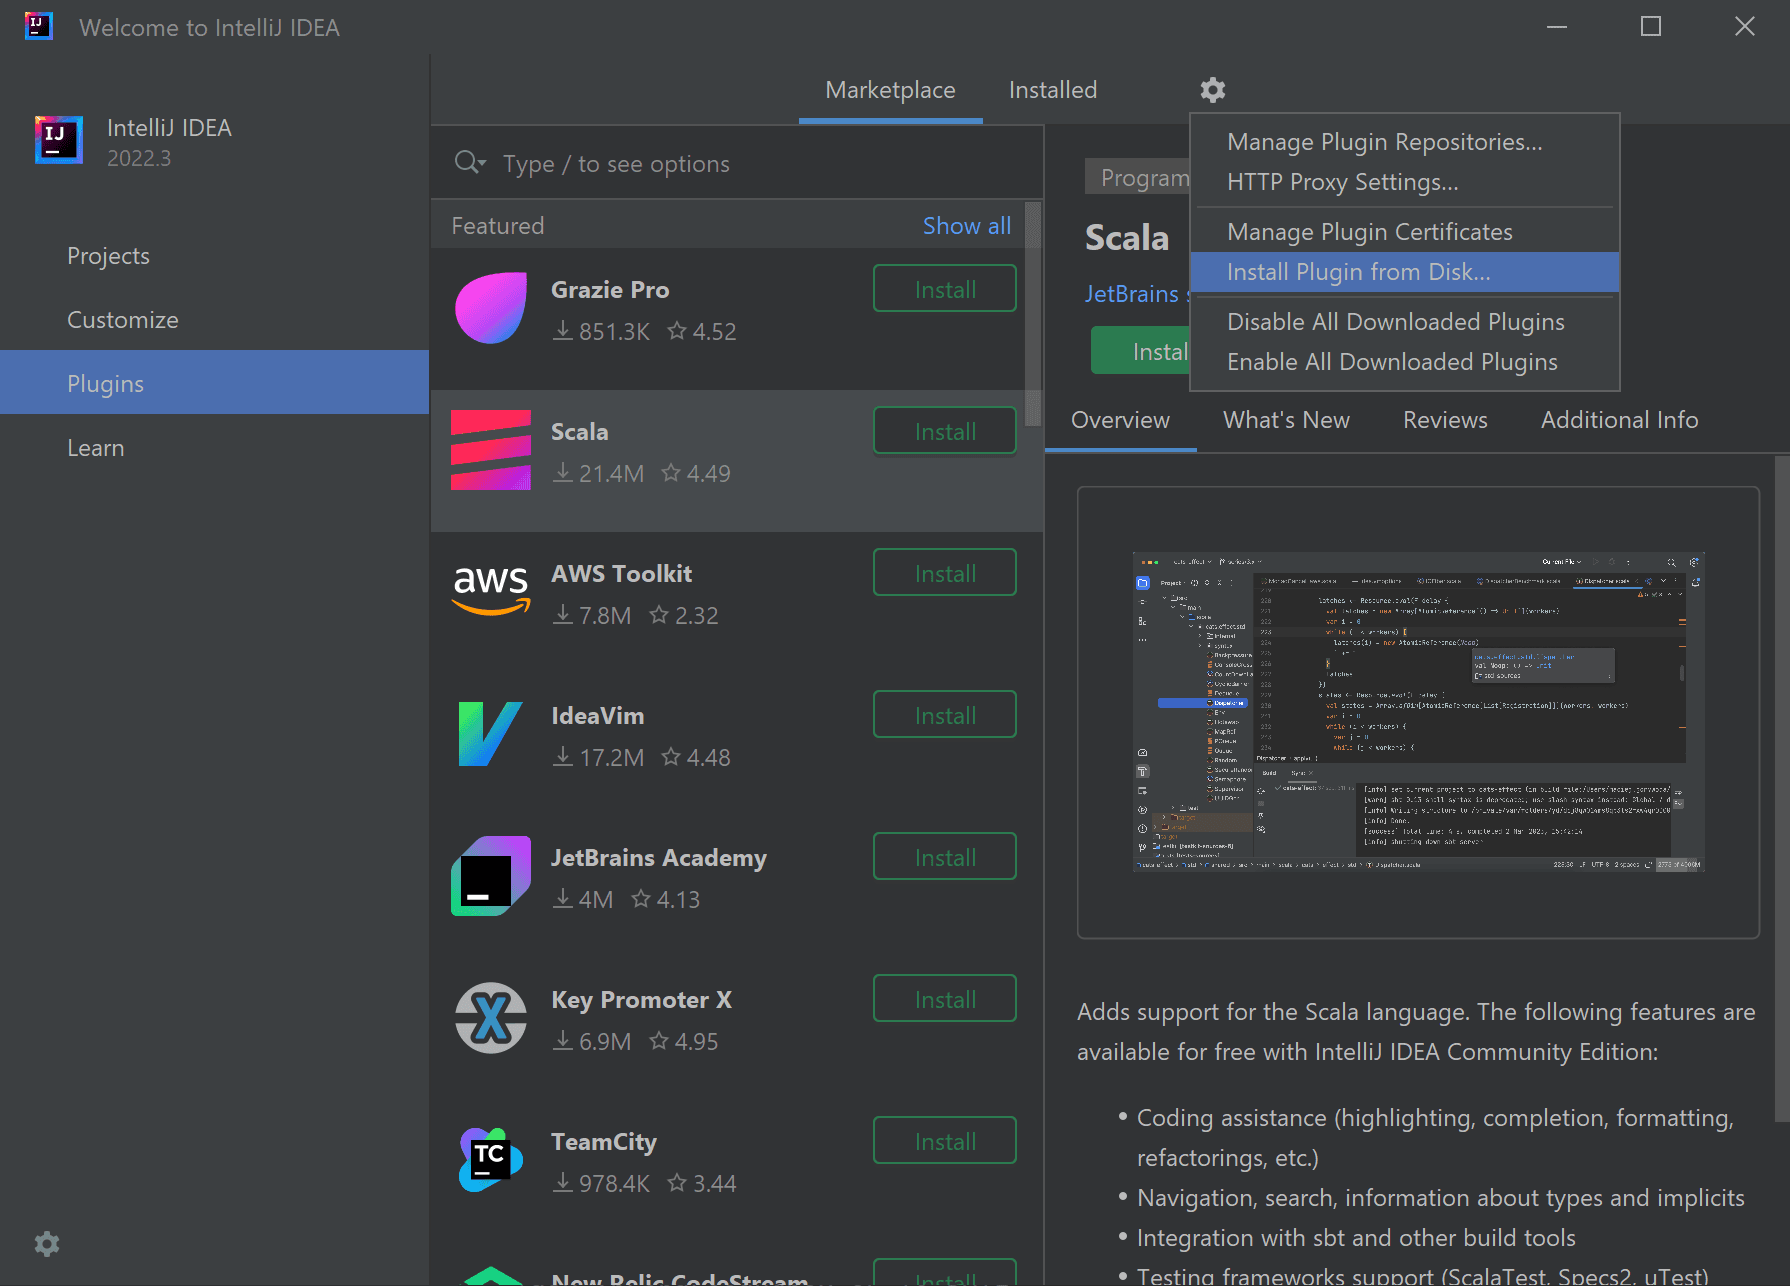Screen dimensions: 1790x1286
Task: Click the plugin settings gear icon
Action: (1212, 89)
